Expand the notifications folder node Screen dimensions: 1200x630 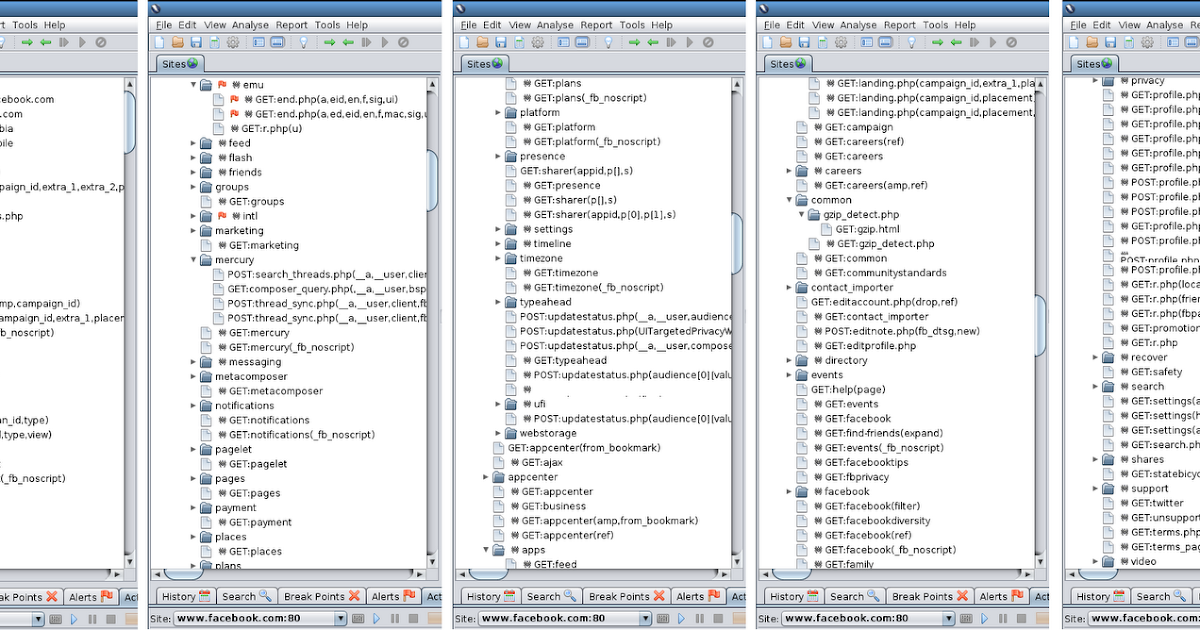(x=194, y=406)
